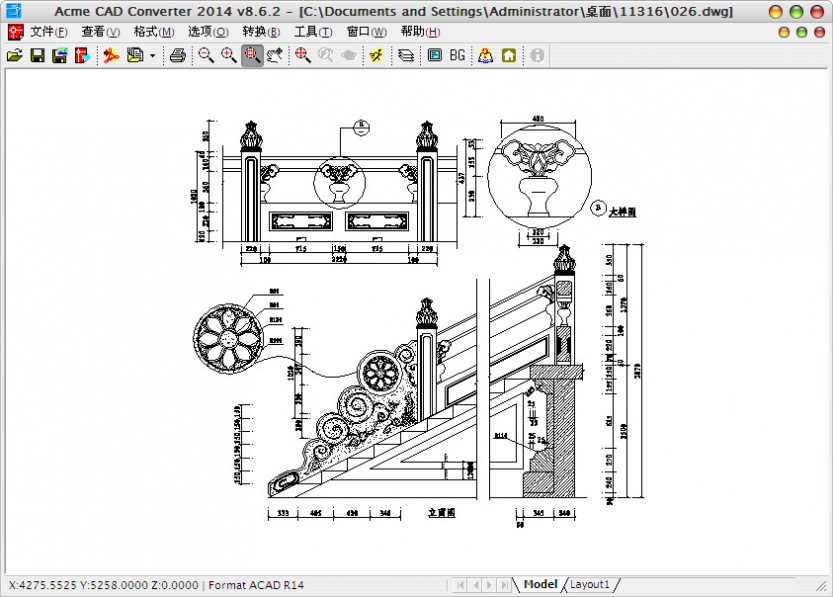Open the Layers manager icon
Screen dimensions: 833x597
[406, 55]
